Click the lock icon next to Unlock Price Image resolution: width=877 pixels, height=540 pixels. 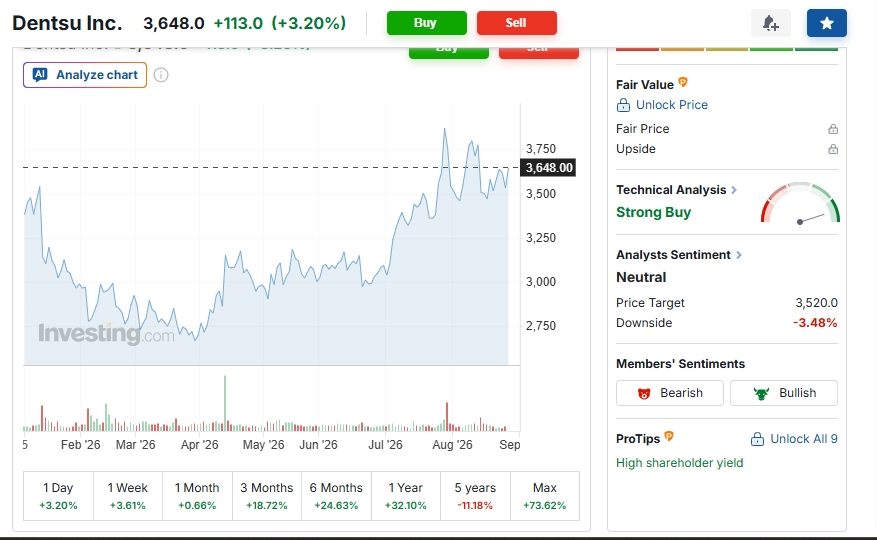click(623, 105)
